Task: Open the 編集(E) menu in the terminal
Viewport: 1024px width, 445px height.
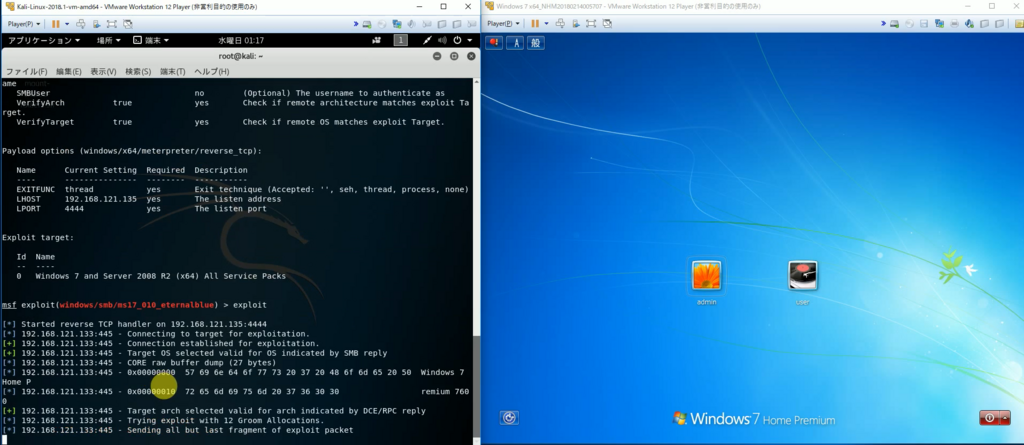Action: point(69,71)
